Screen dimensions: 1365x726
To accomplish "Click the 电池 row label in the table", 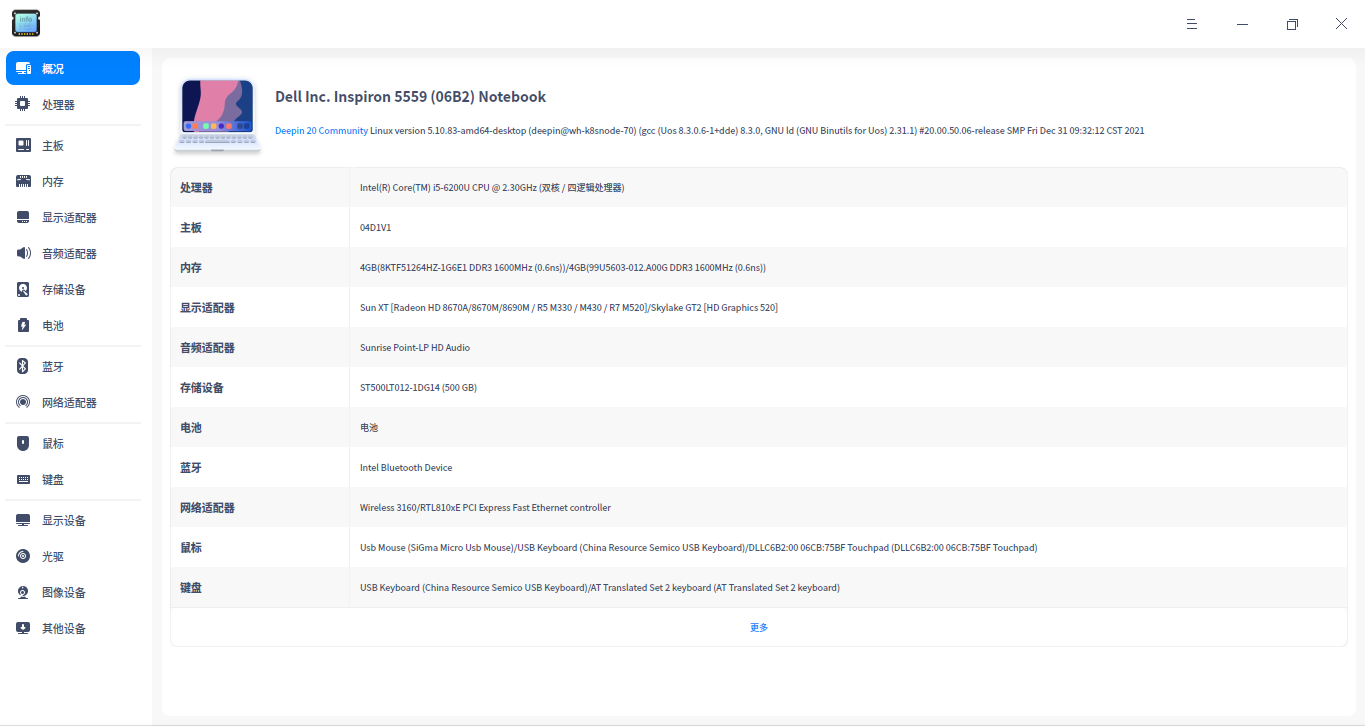I will [191, 428].
